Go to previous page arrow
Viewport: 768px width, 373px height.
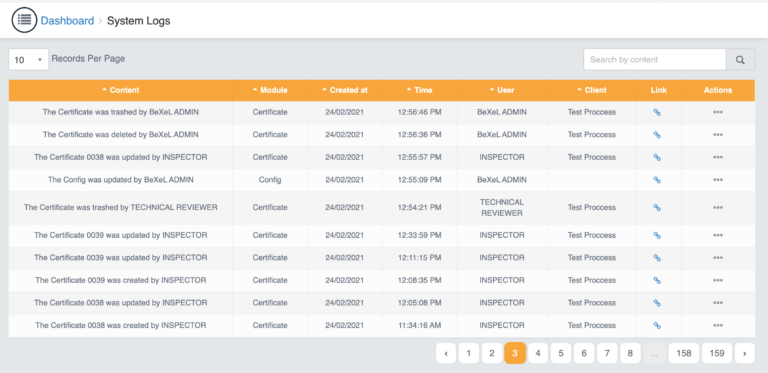(x=446, y=353)
